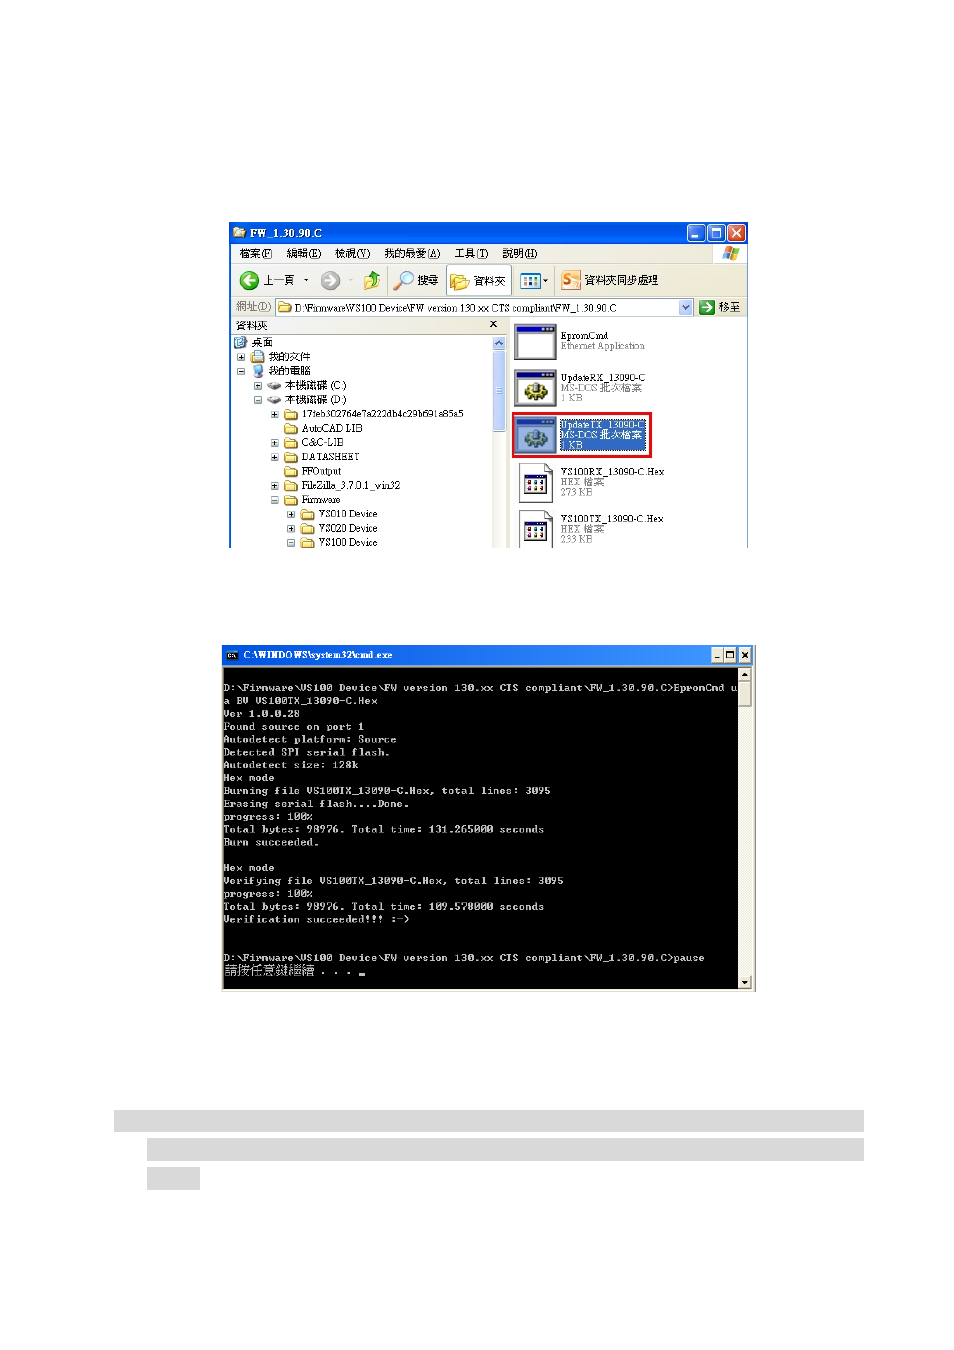Viewport: 954px width, 1350px height.
Task: Select 我的文件 folder in tree
Action: pos(289,357)
